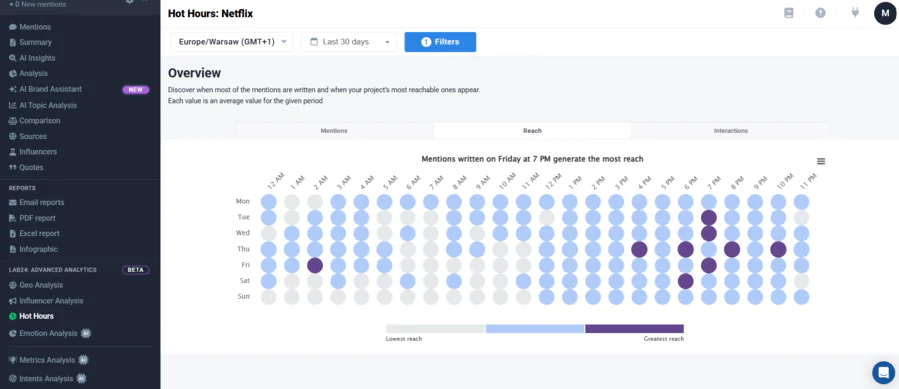
Task: Click the Email reports envelope icon
Action: coord(13,203)
